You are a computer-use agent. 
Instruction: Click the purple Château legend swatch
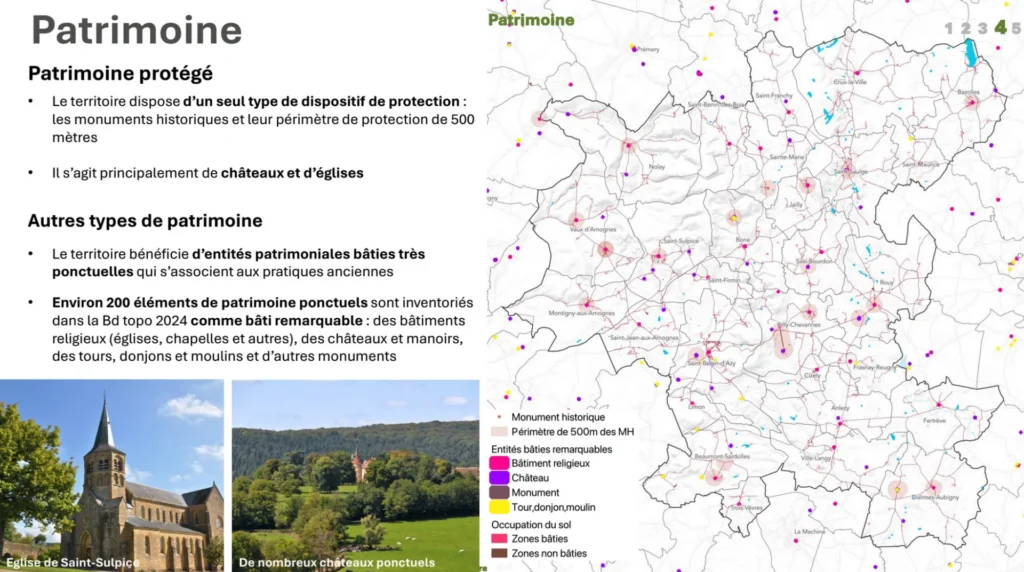tap(498, 478)
